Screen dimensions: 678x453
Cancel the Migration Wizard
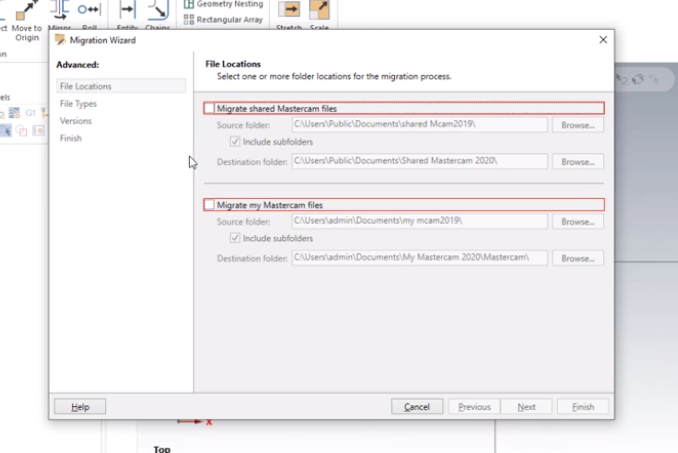click(417, 406)
